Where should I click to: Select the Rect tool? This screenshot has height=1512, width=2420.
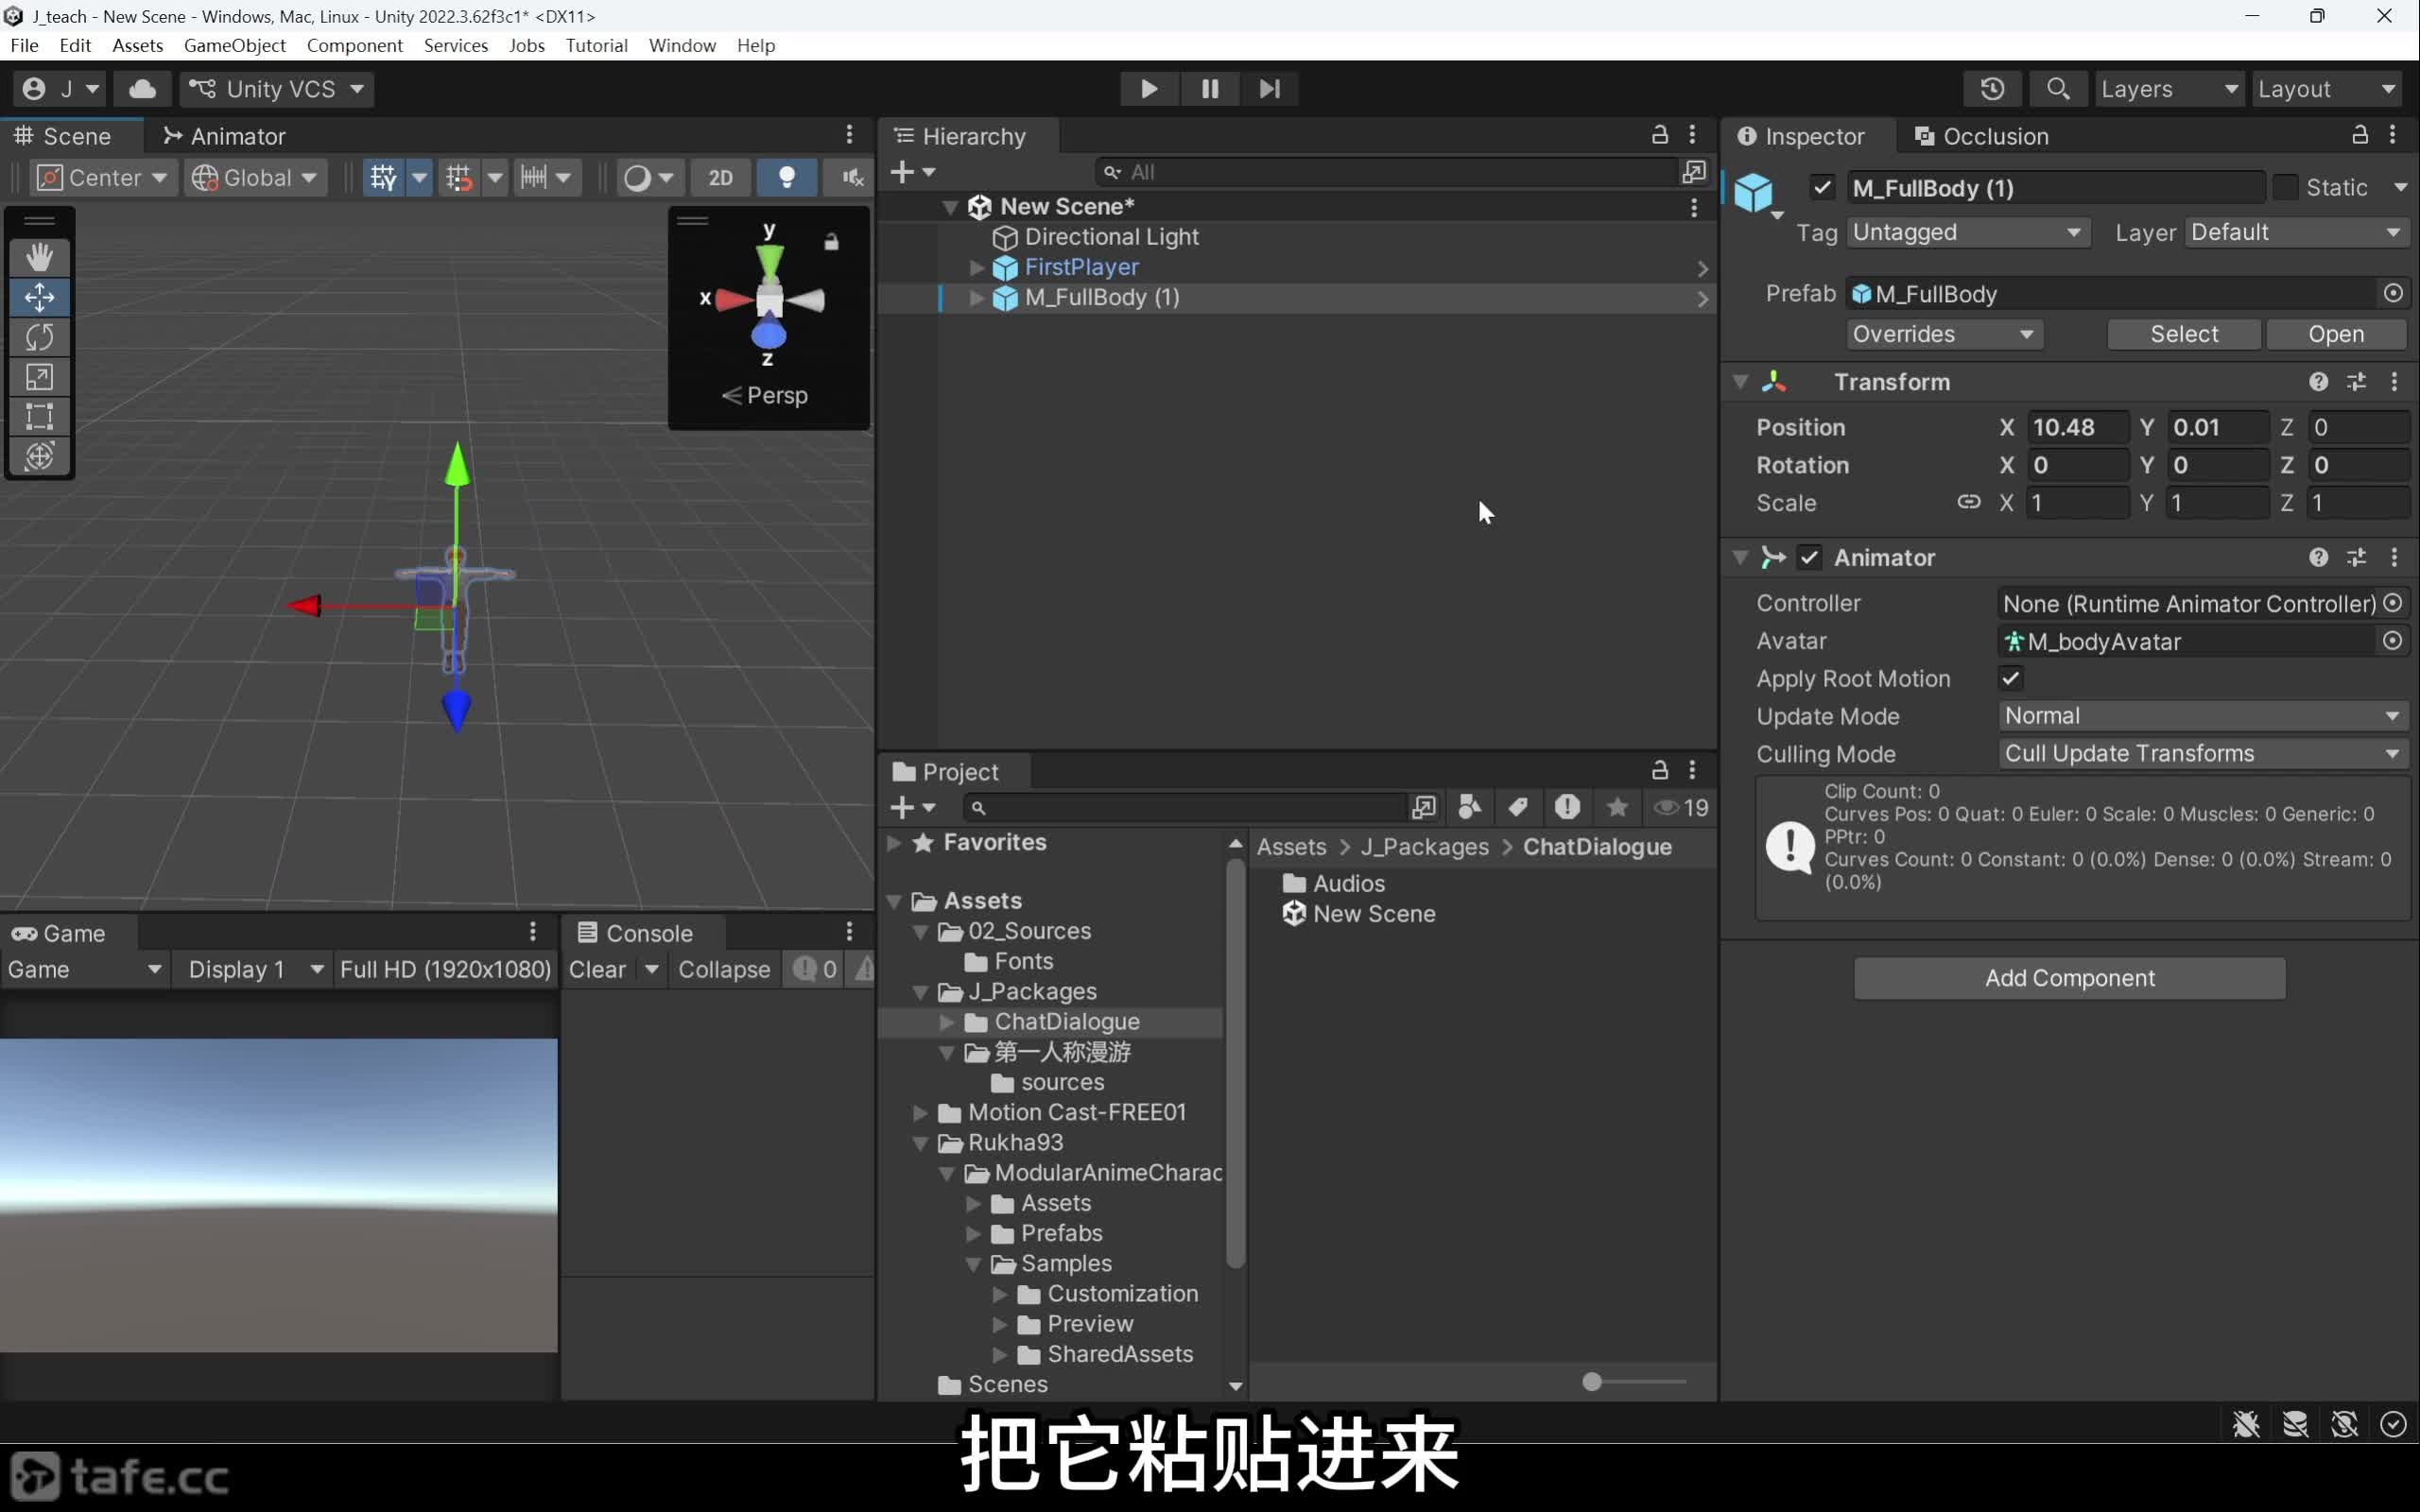point(40,416)
